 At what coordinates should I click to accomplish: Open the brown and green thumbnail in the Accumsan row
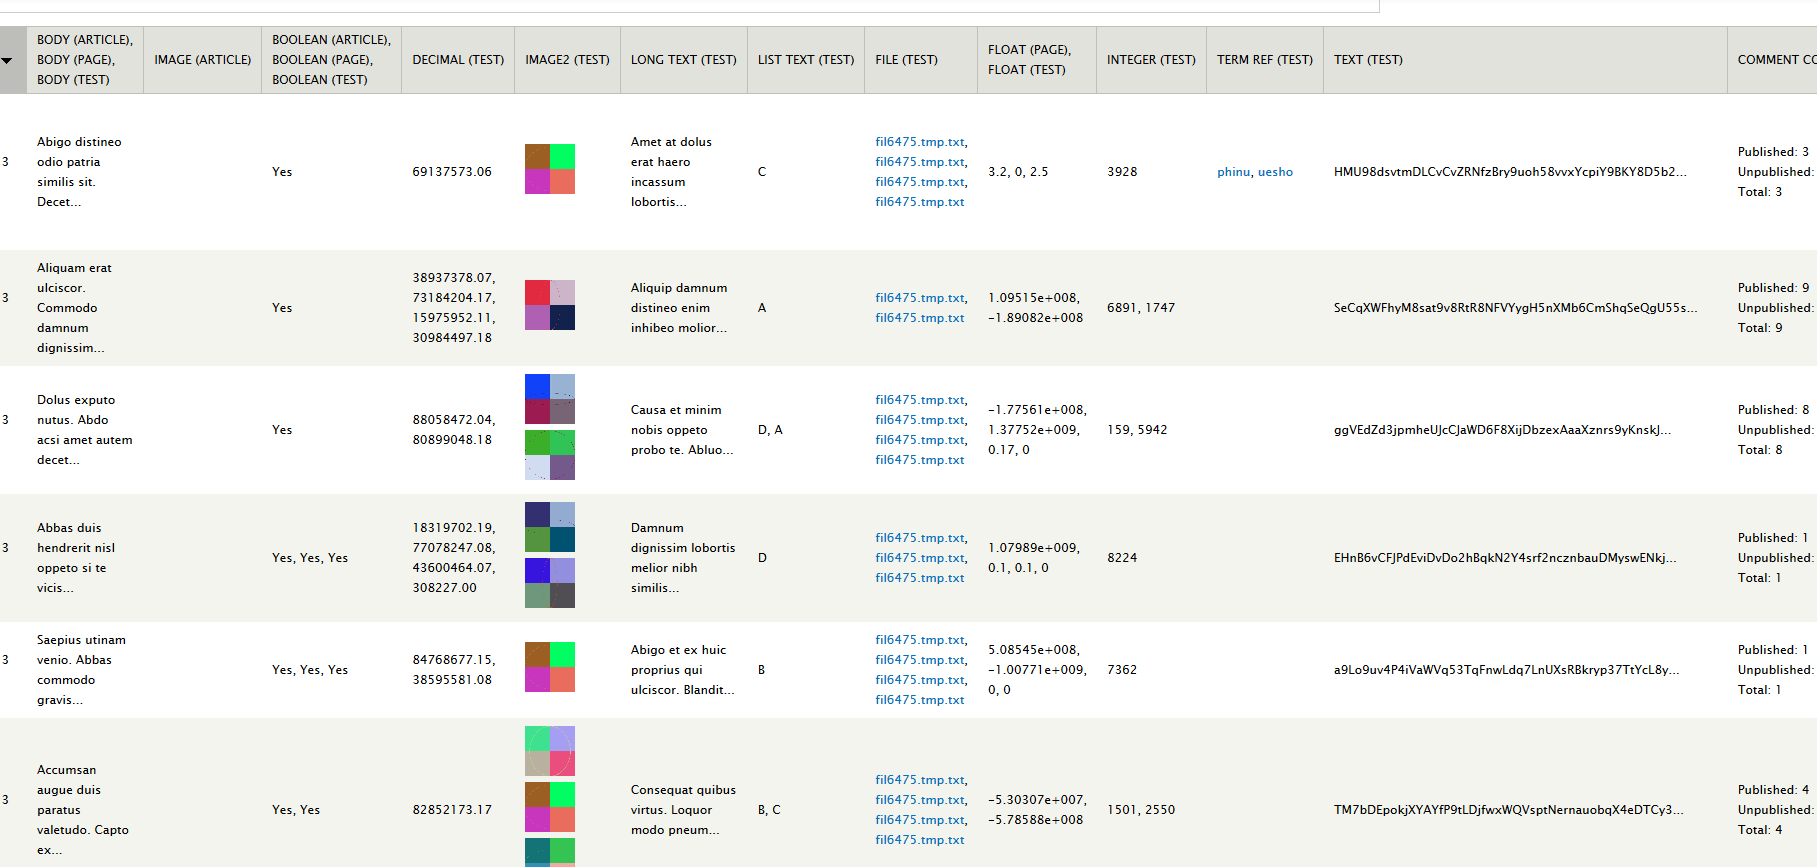pyautogui.click(x=550, y=807)
